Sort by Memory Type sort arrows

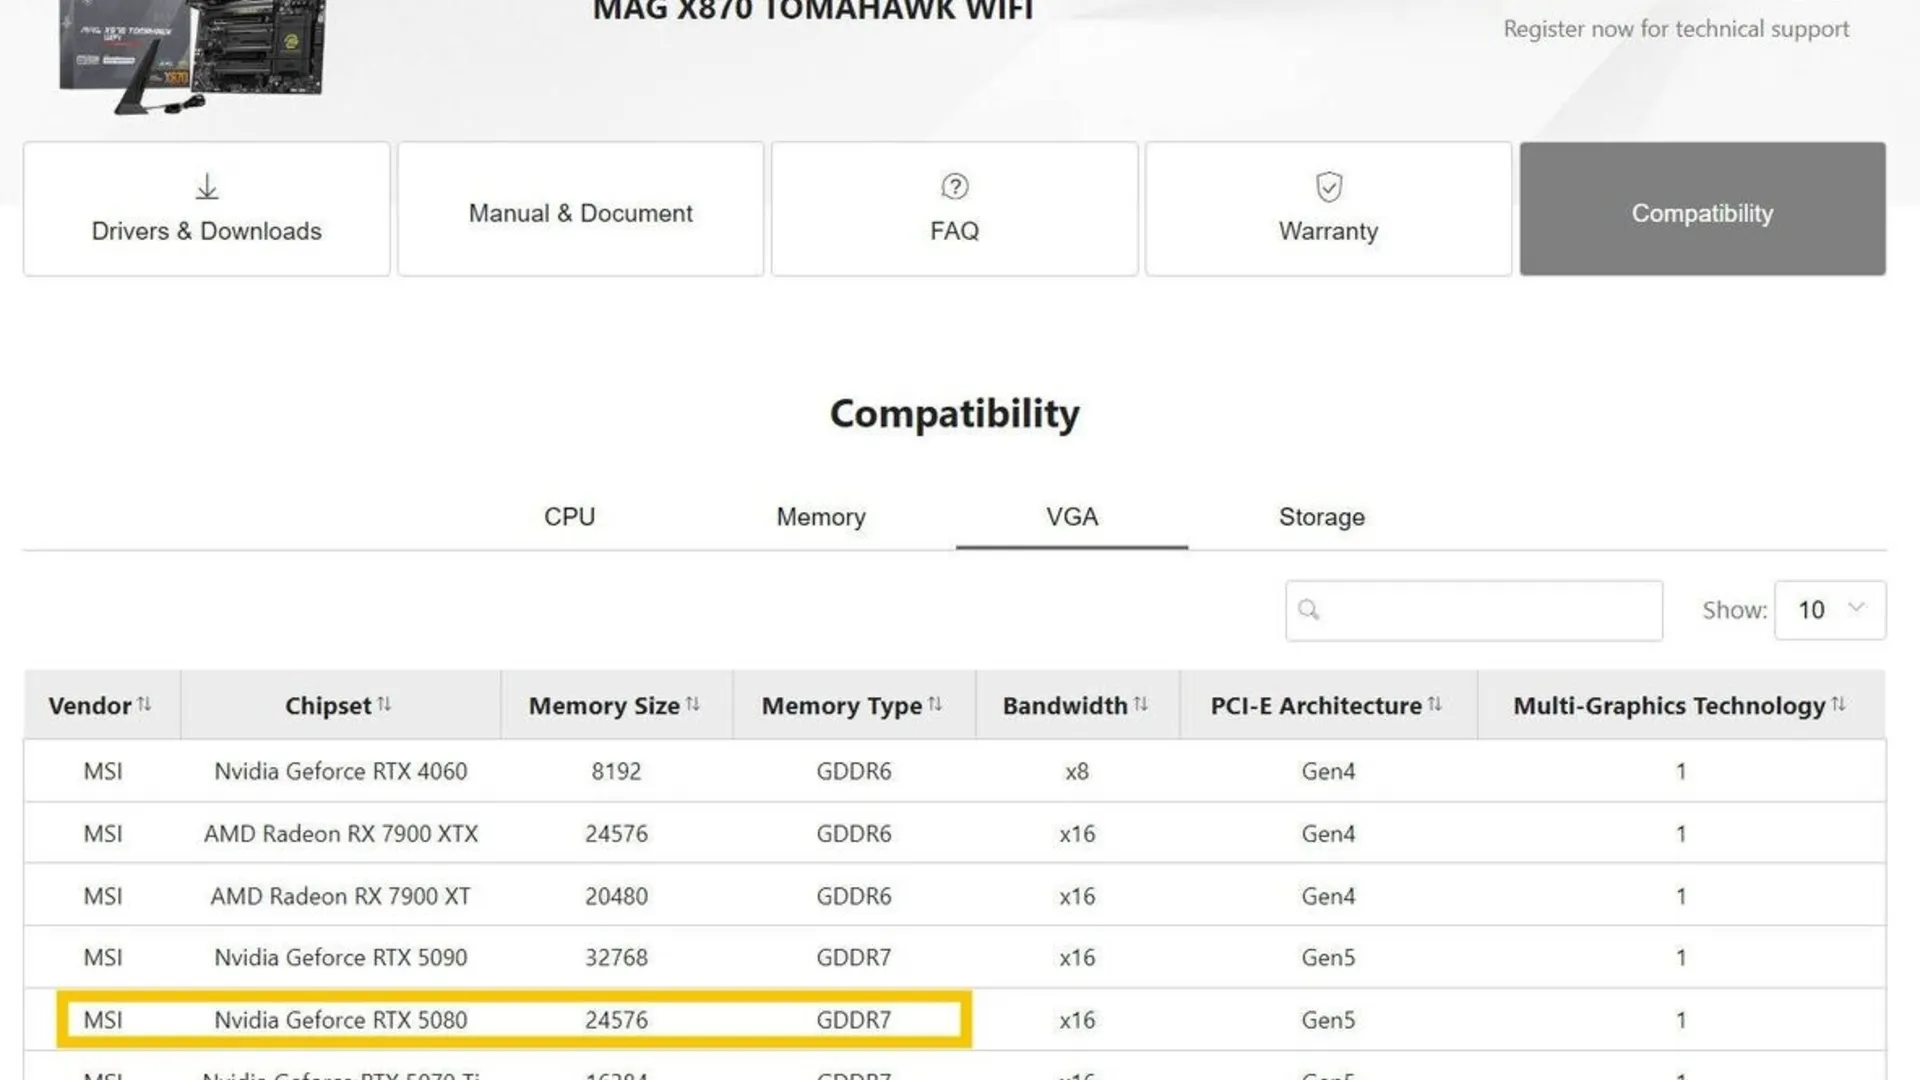pyautogui.click(x=935, y=704)
